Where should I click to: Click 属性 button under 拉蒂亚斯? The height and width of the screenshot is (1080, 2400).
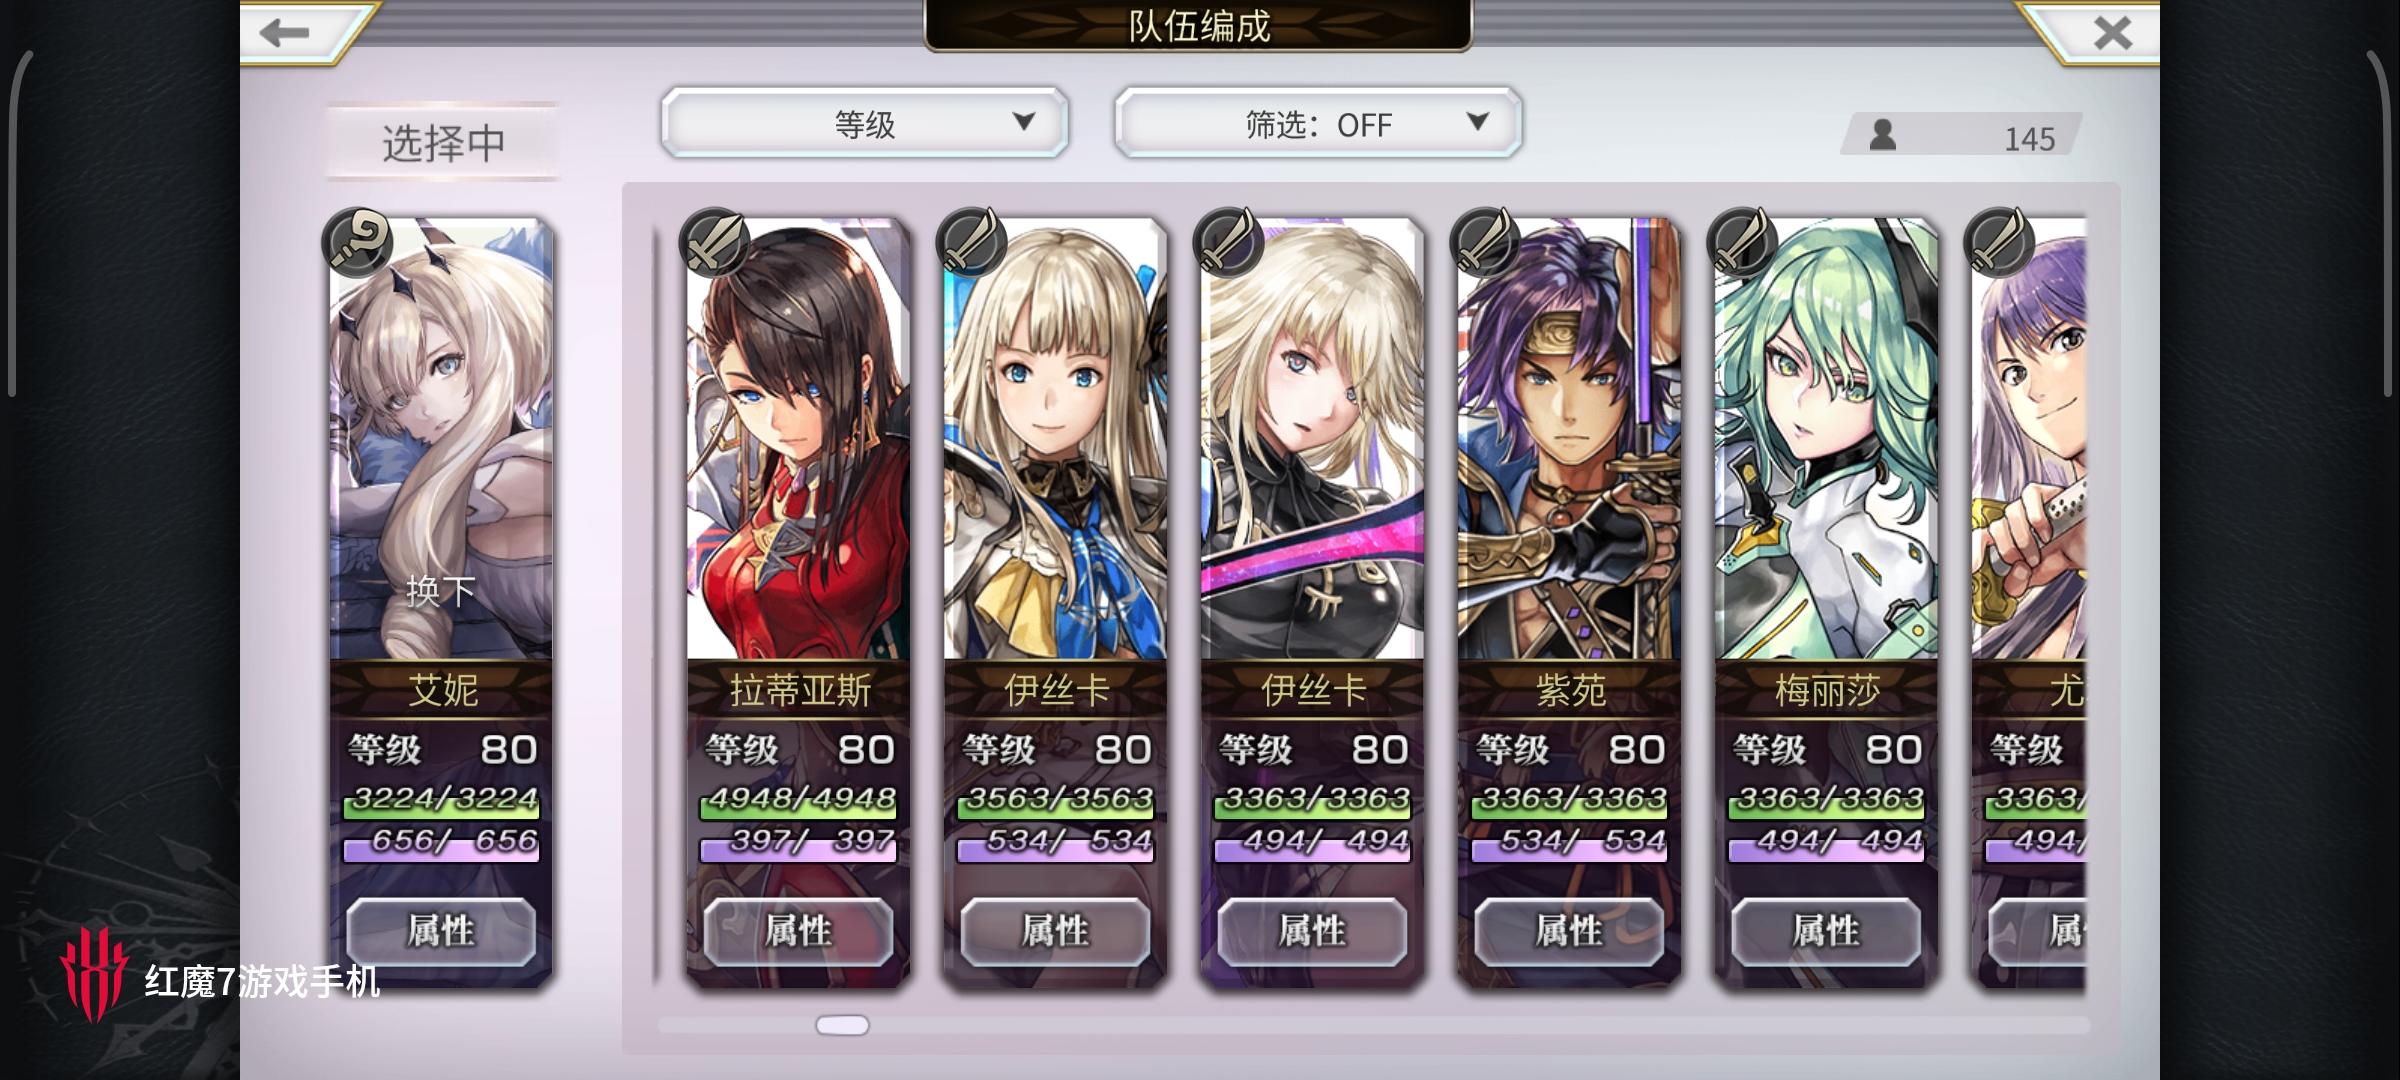point(798,931)
